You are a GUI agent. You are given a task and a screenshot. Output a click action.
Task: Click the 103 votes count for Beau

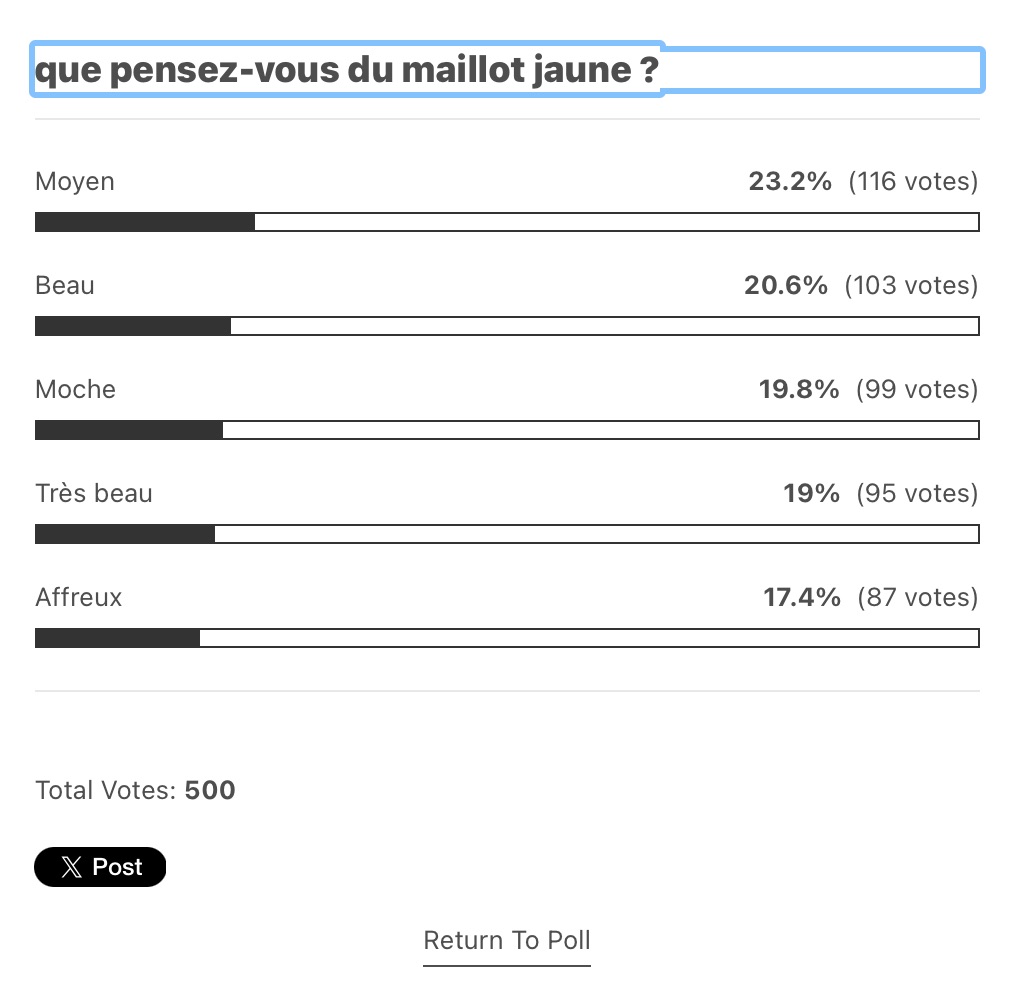pos(911,286)
